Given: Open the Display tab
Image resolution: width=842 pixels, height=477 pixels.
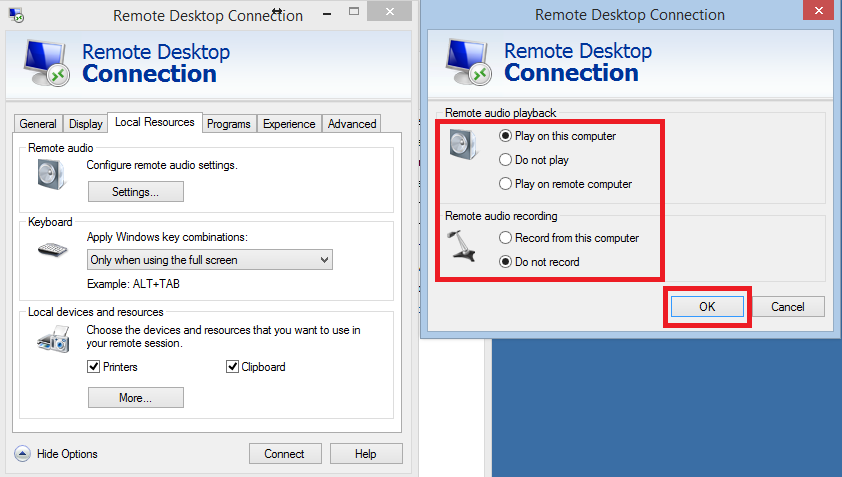Looking at the screenshot, I should pos(85,124).
